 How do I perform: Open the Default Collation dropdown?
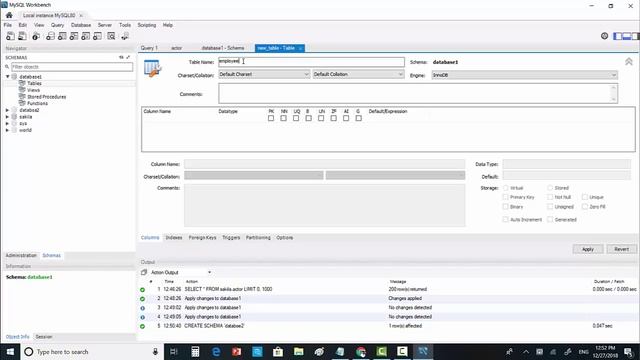[x=358, y=74]
